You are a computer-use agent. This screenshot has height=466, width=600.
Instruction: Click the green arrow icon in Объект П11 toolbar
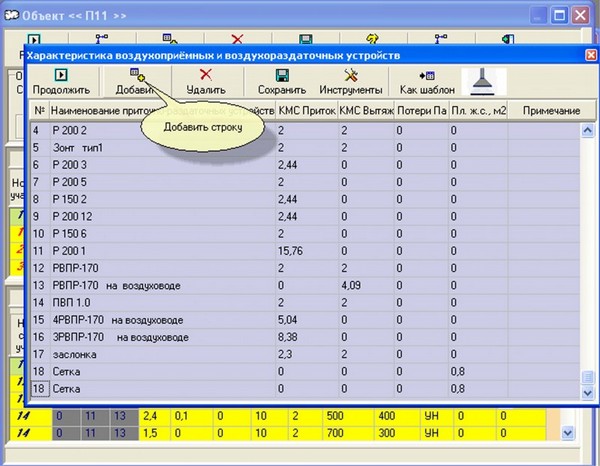click(x=508, y=39)
